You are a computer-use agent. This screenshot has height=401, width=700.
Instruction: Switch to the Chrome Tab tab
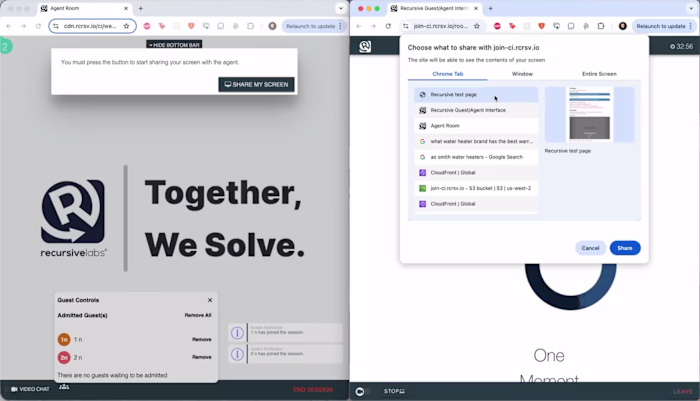coord(448,74)
